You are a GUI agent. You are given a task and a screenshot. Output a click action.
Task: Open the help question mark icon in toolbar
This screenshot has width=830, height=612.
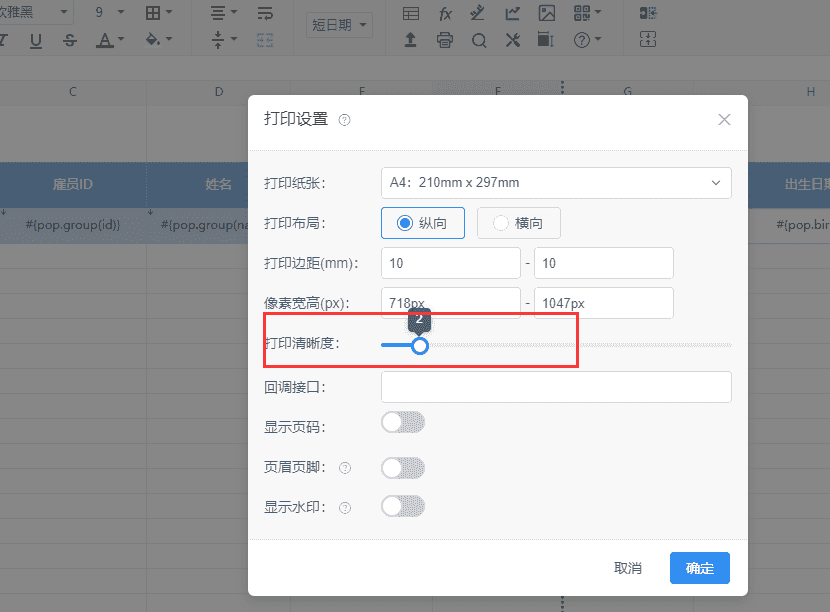click(x=582, y=40)
